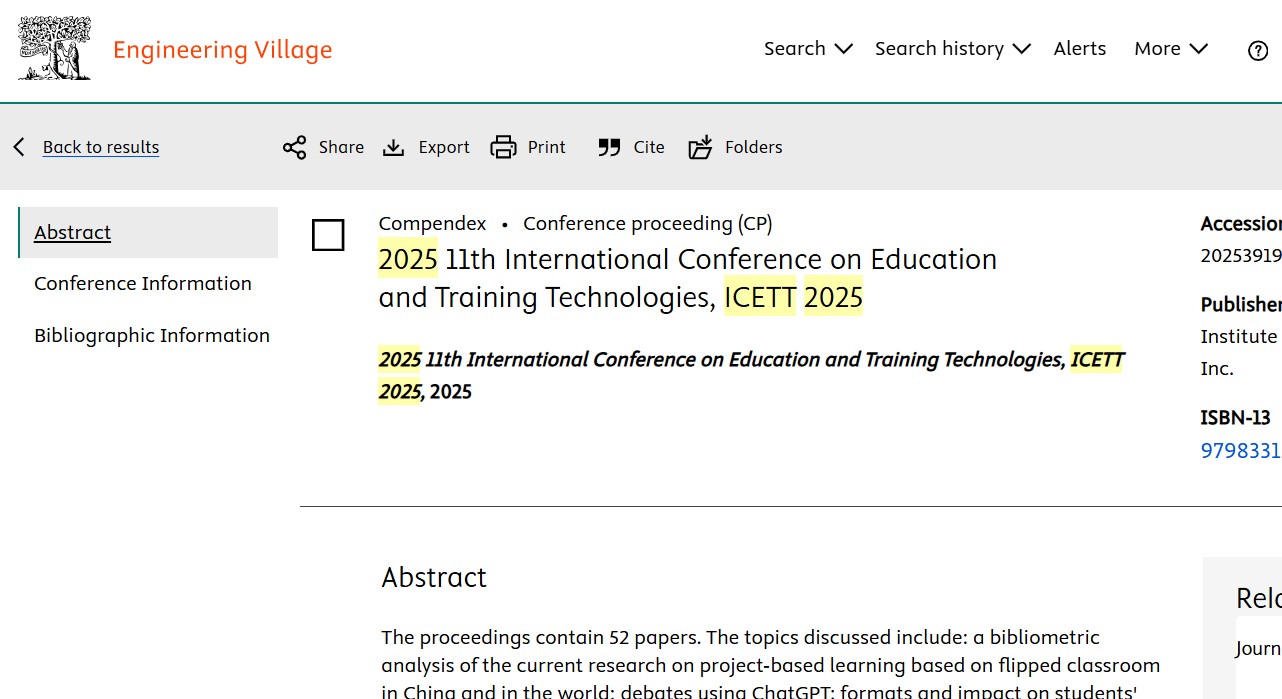Expand the Search history chevron
Screen dimensions: 1282x699
click(x=1020, y=49)
